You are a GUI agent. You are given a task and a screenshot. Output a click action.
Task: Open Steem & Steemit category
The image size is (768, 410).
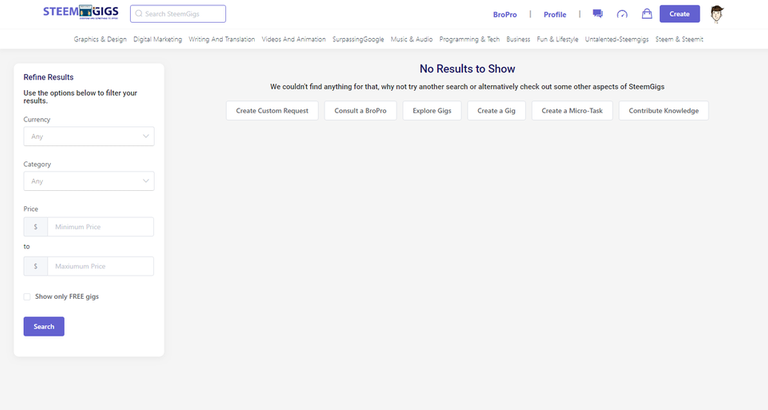(679, 39)
